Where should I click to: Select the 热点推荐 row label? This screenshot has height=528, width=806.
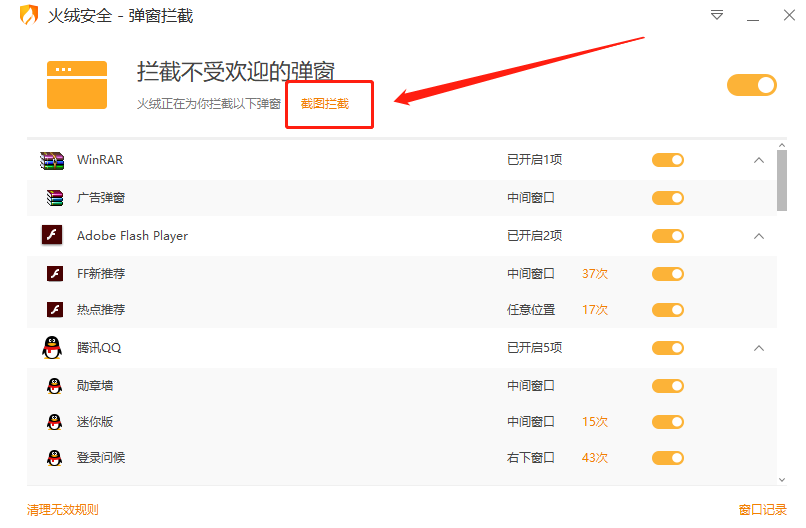pyautogui.click(x=101, y=309)
